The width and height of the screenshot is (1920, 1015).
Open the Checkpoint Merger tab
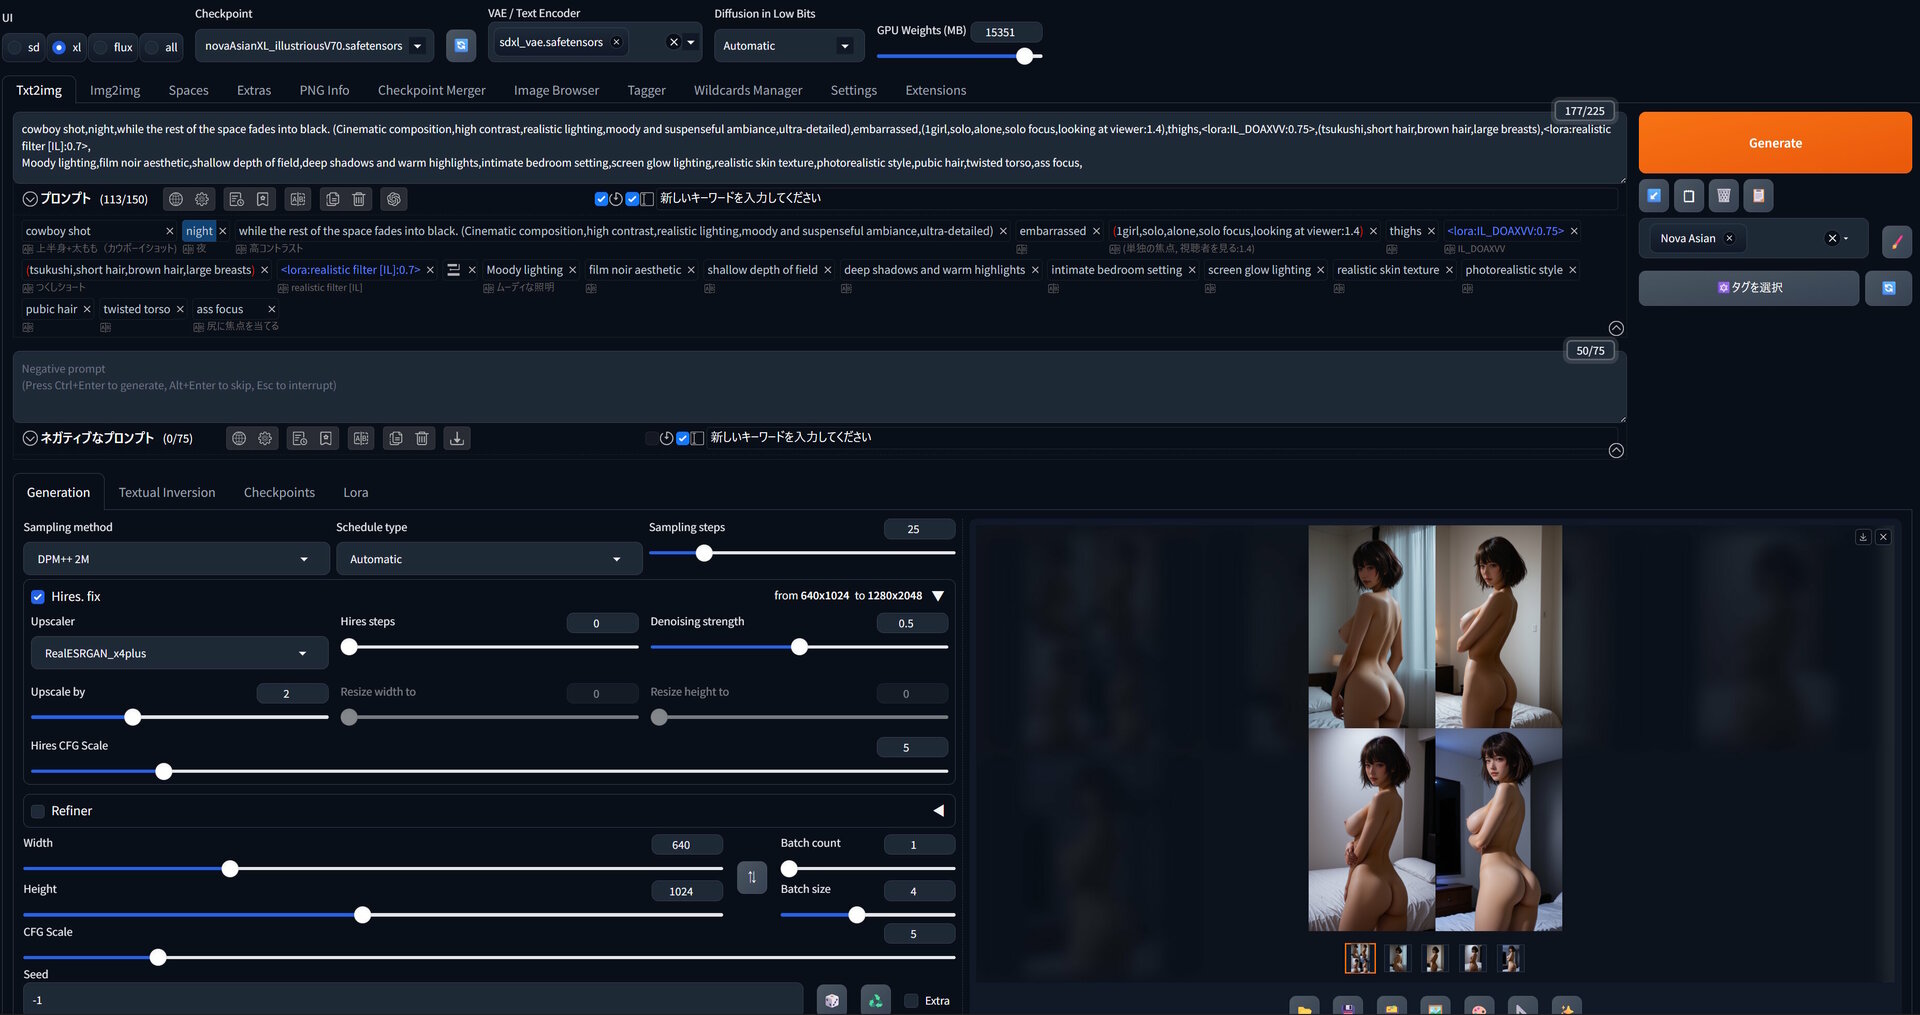pyautogui.click(x=431, y=90)
